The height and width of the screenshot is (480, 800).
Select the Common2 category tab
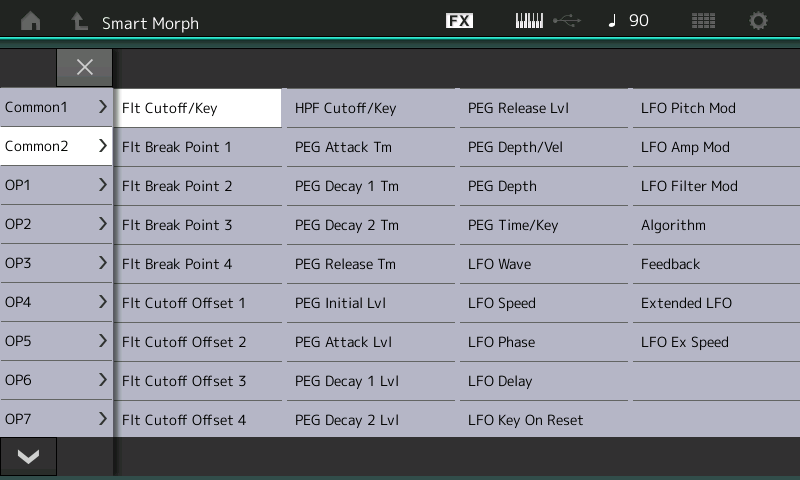(56, 146)
